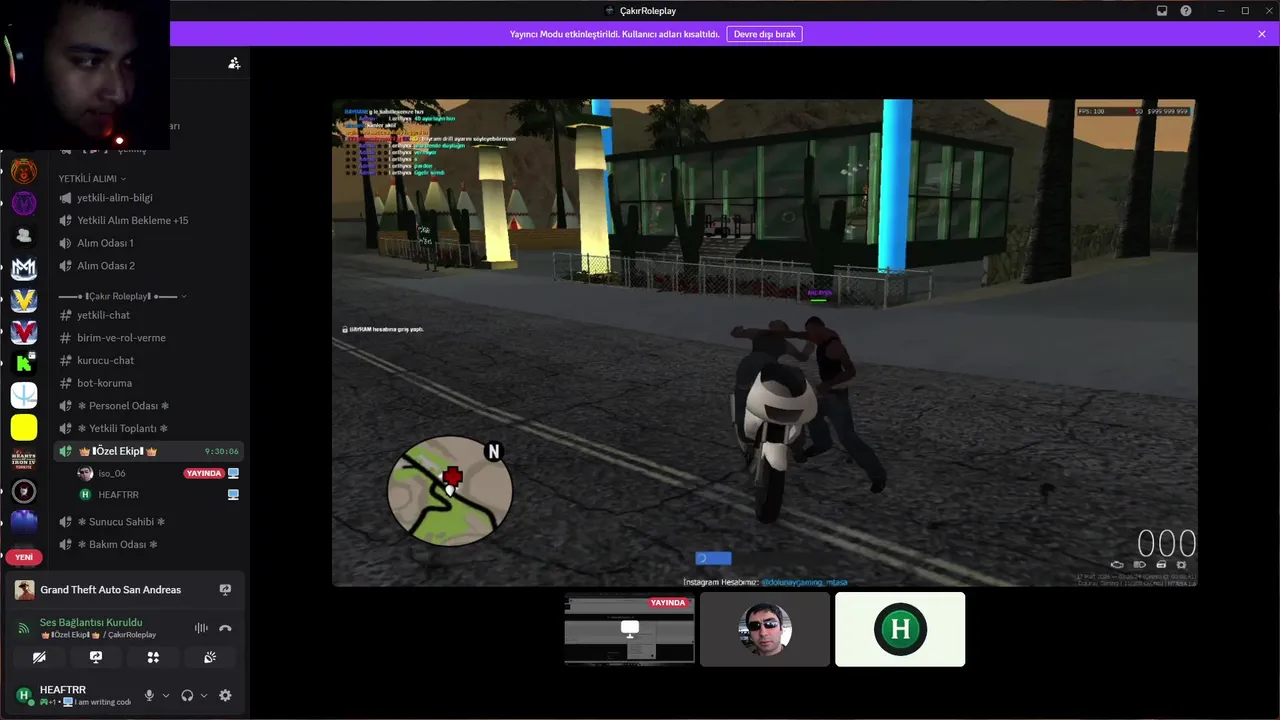1280x720 pixels.
Task: Select the sunglasses avatar participant tile
Action: (765, 629)
